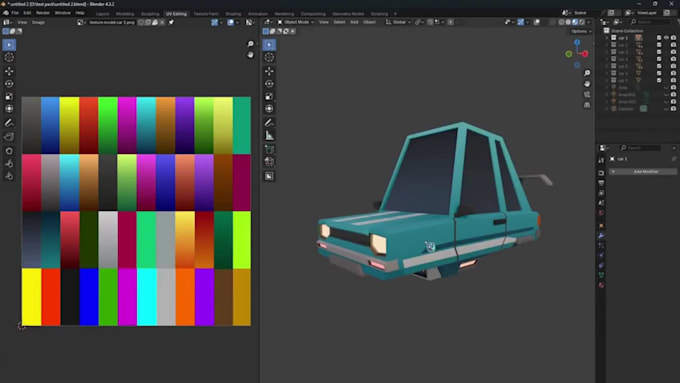The height and width of the screenshot is (383, 680).
Task: Select the Cursor tool in the UV editor
Action: point(9,57)
